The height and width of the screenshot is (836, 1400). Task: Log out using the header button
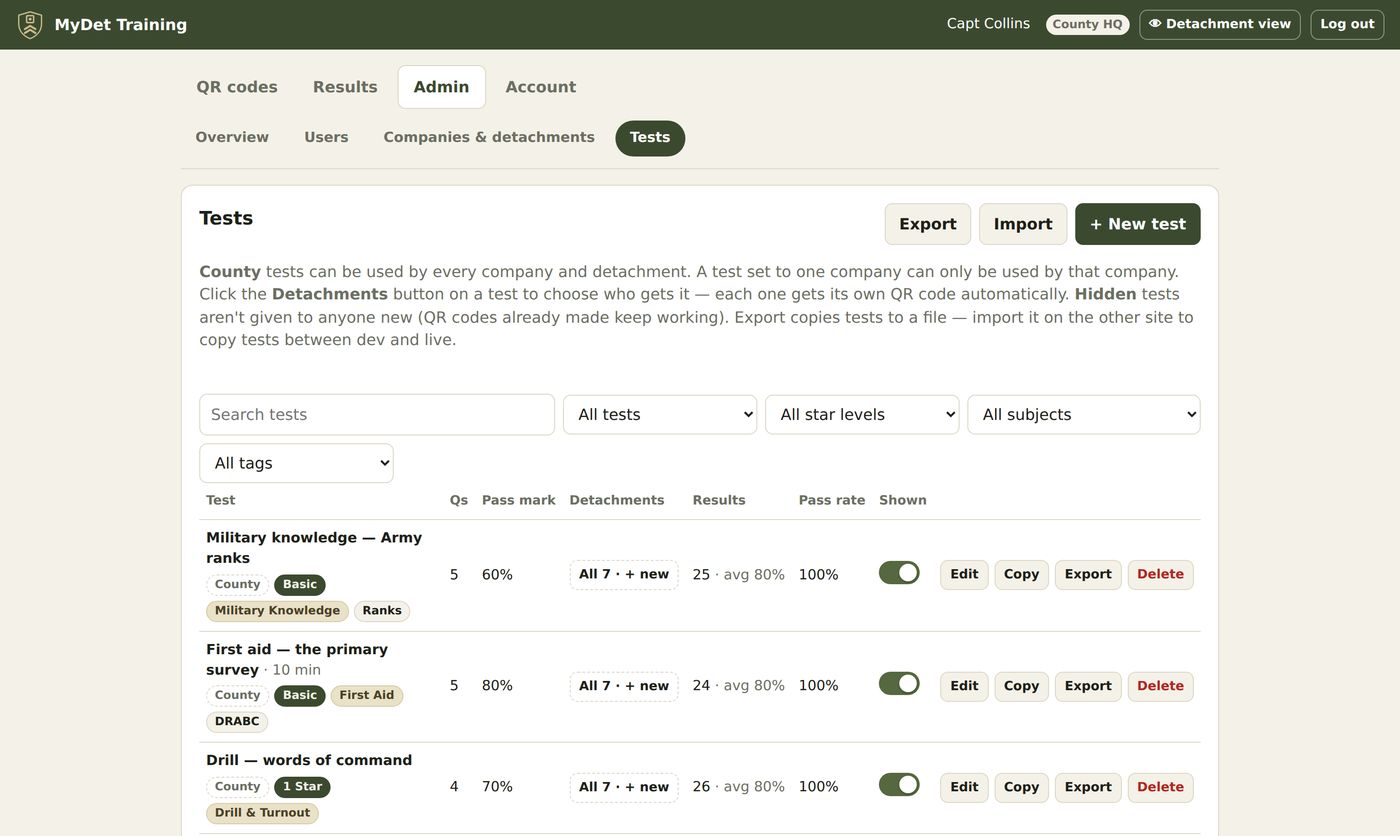click(x=1347, y=25)
